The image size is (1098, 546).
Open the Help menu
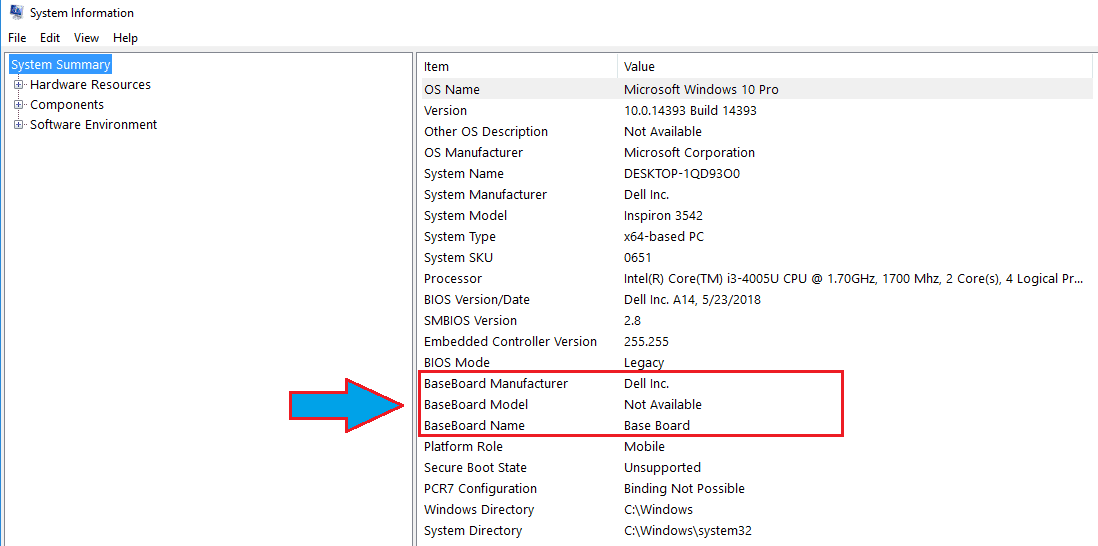pyautogui.click(x=125, y=38)
